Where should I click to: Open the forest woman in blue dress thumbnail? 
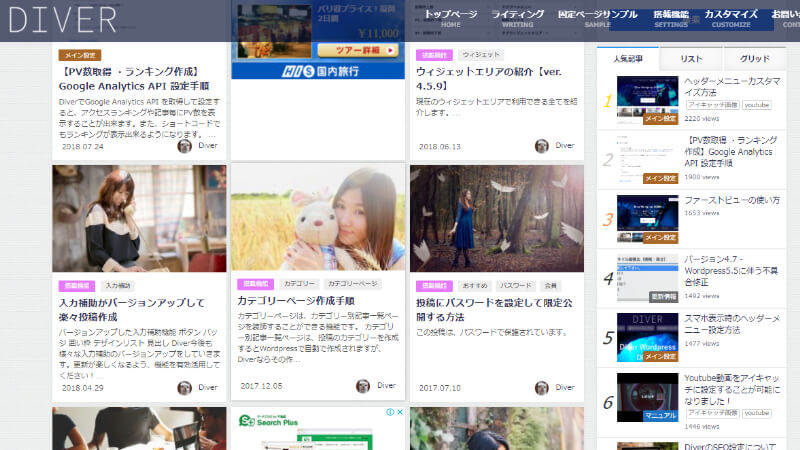[x=497, y=218]
